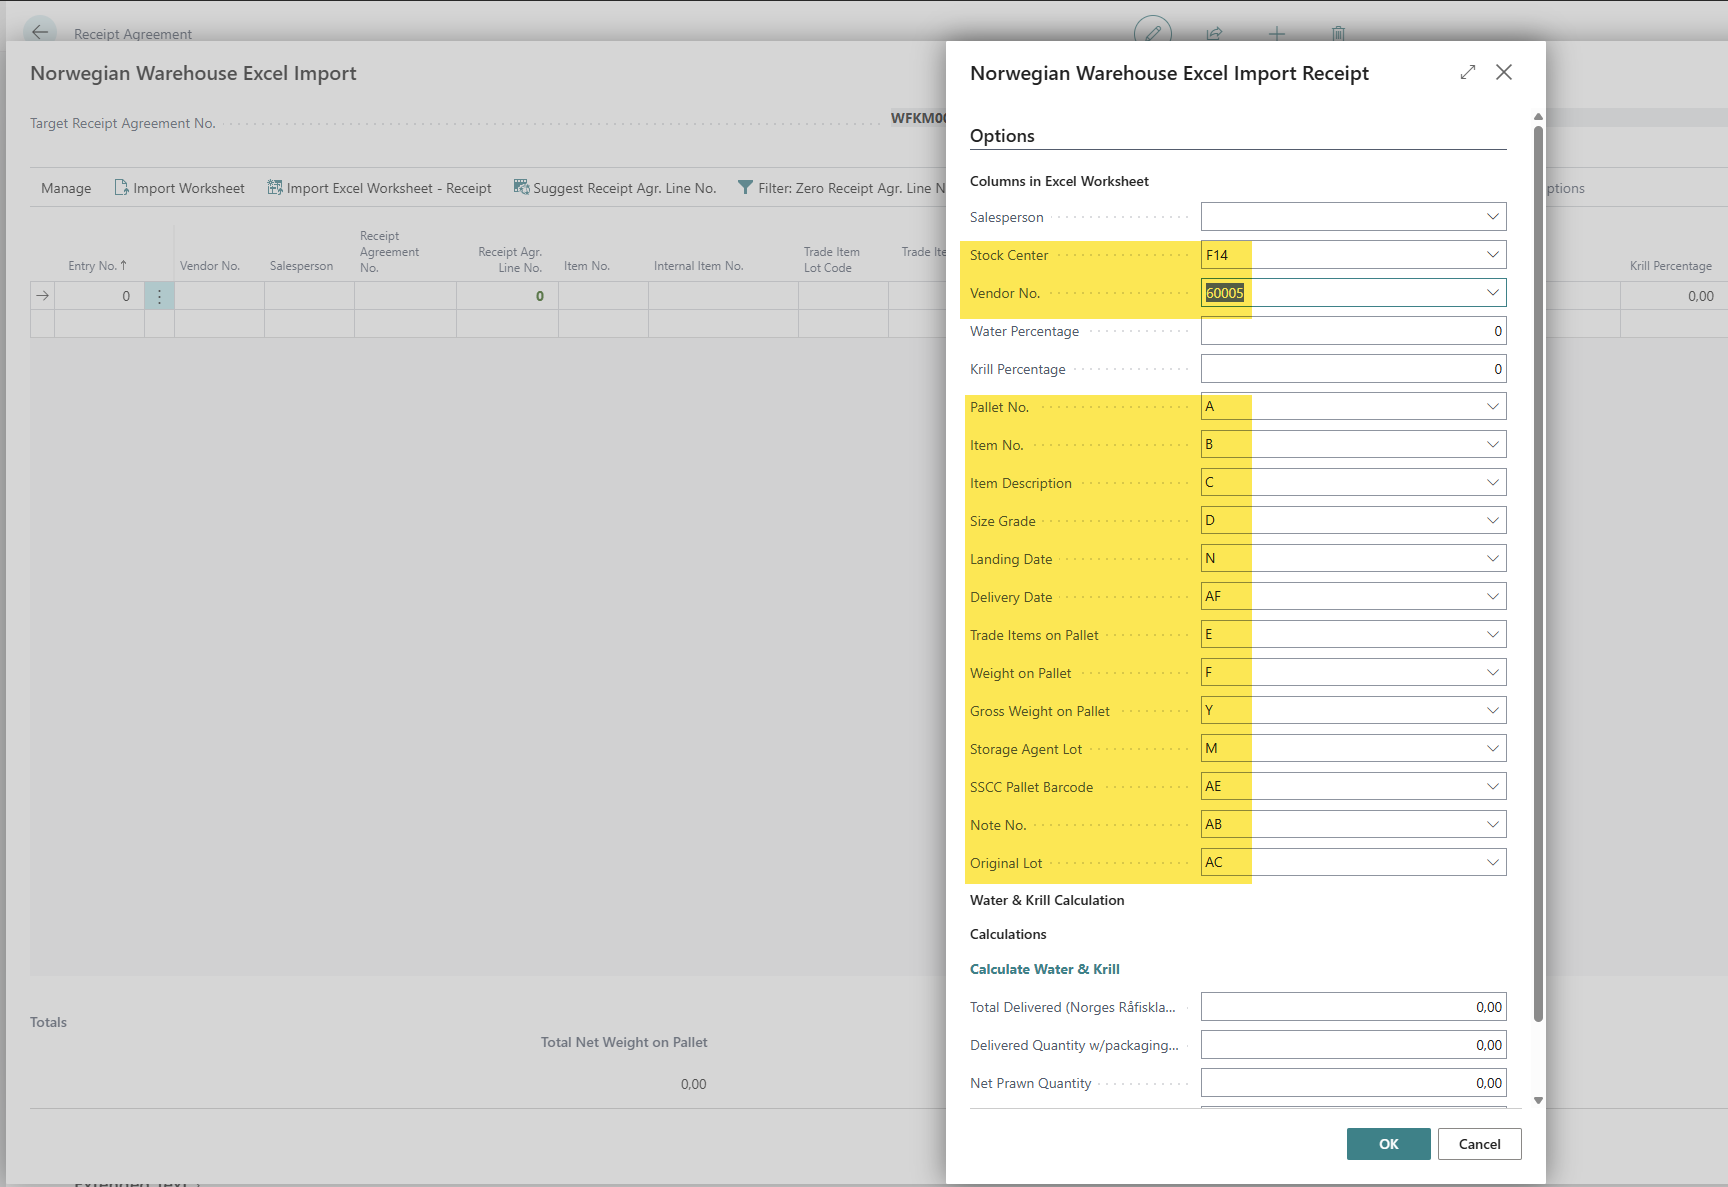Viewport: 1728px width, 1187px height.
Task: Open row options three-dot menu
Action: pos(159,296)
